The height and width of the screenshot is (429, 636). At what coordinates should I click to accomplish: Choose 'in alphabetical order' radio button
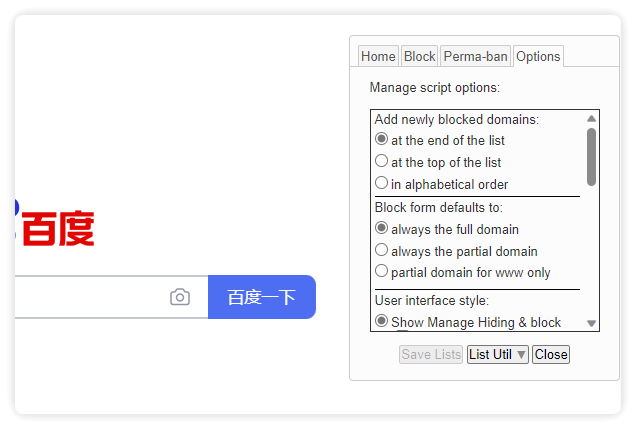pos(381,184)
